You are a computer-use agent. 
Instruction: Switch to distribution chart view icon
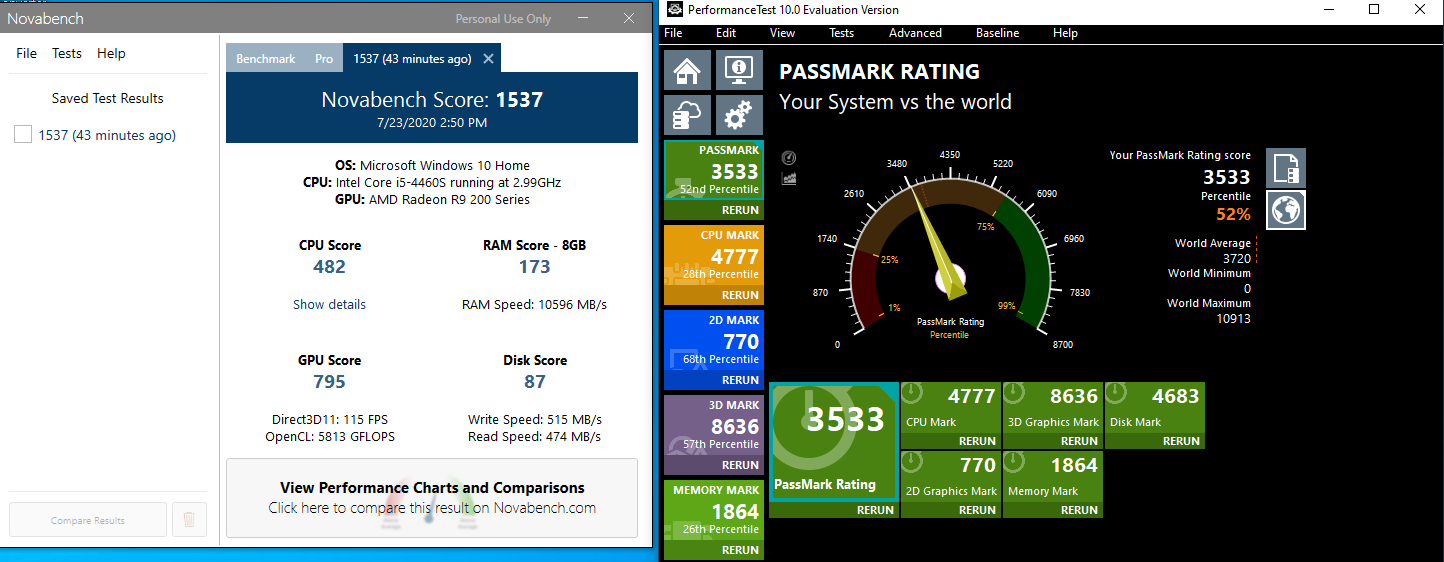pos(788,178)
